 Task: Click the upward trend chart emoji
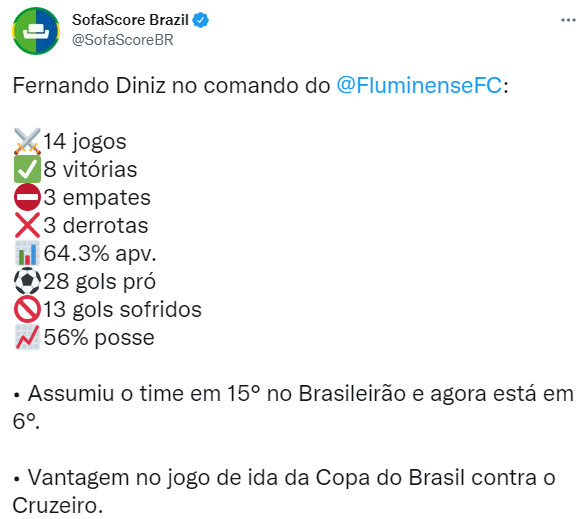(27, 337)
